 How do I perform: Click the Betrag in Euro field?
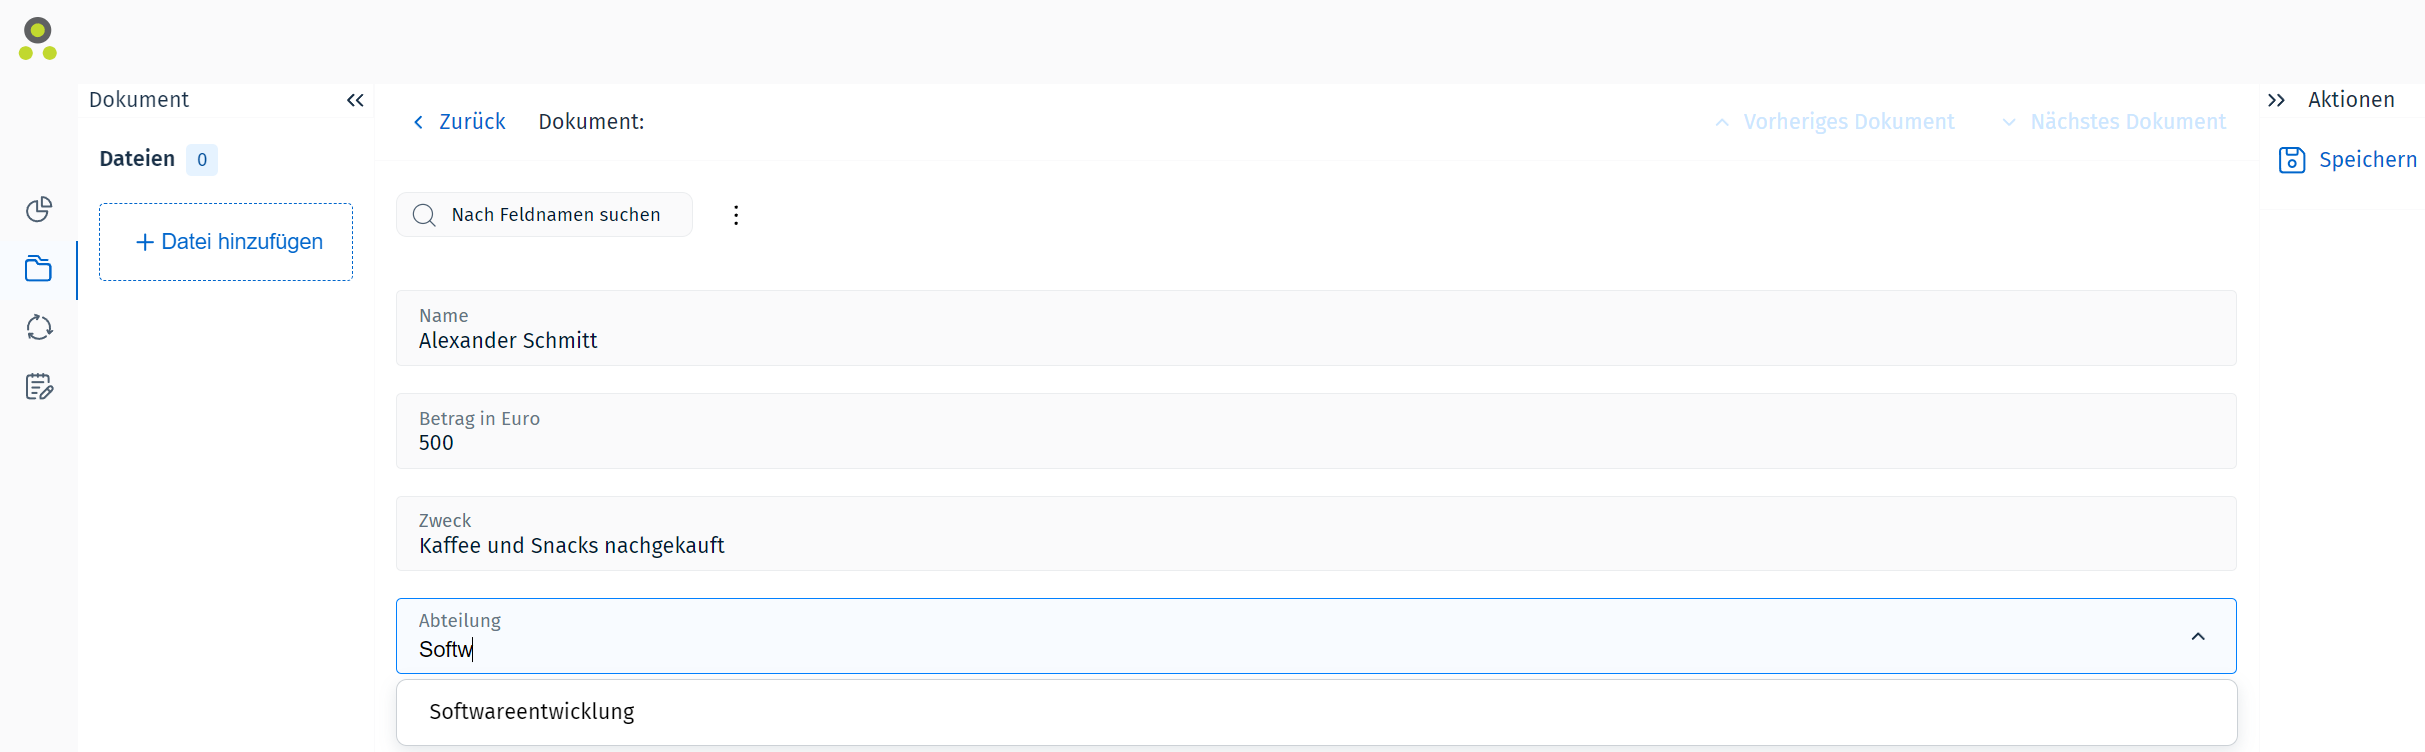(1316, 431)
